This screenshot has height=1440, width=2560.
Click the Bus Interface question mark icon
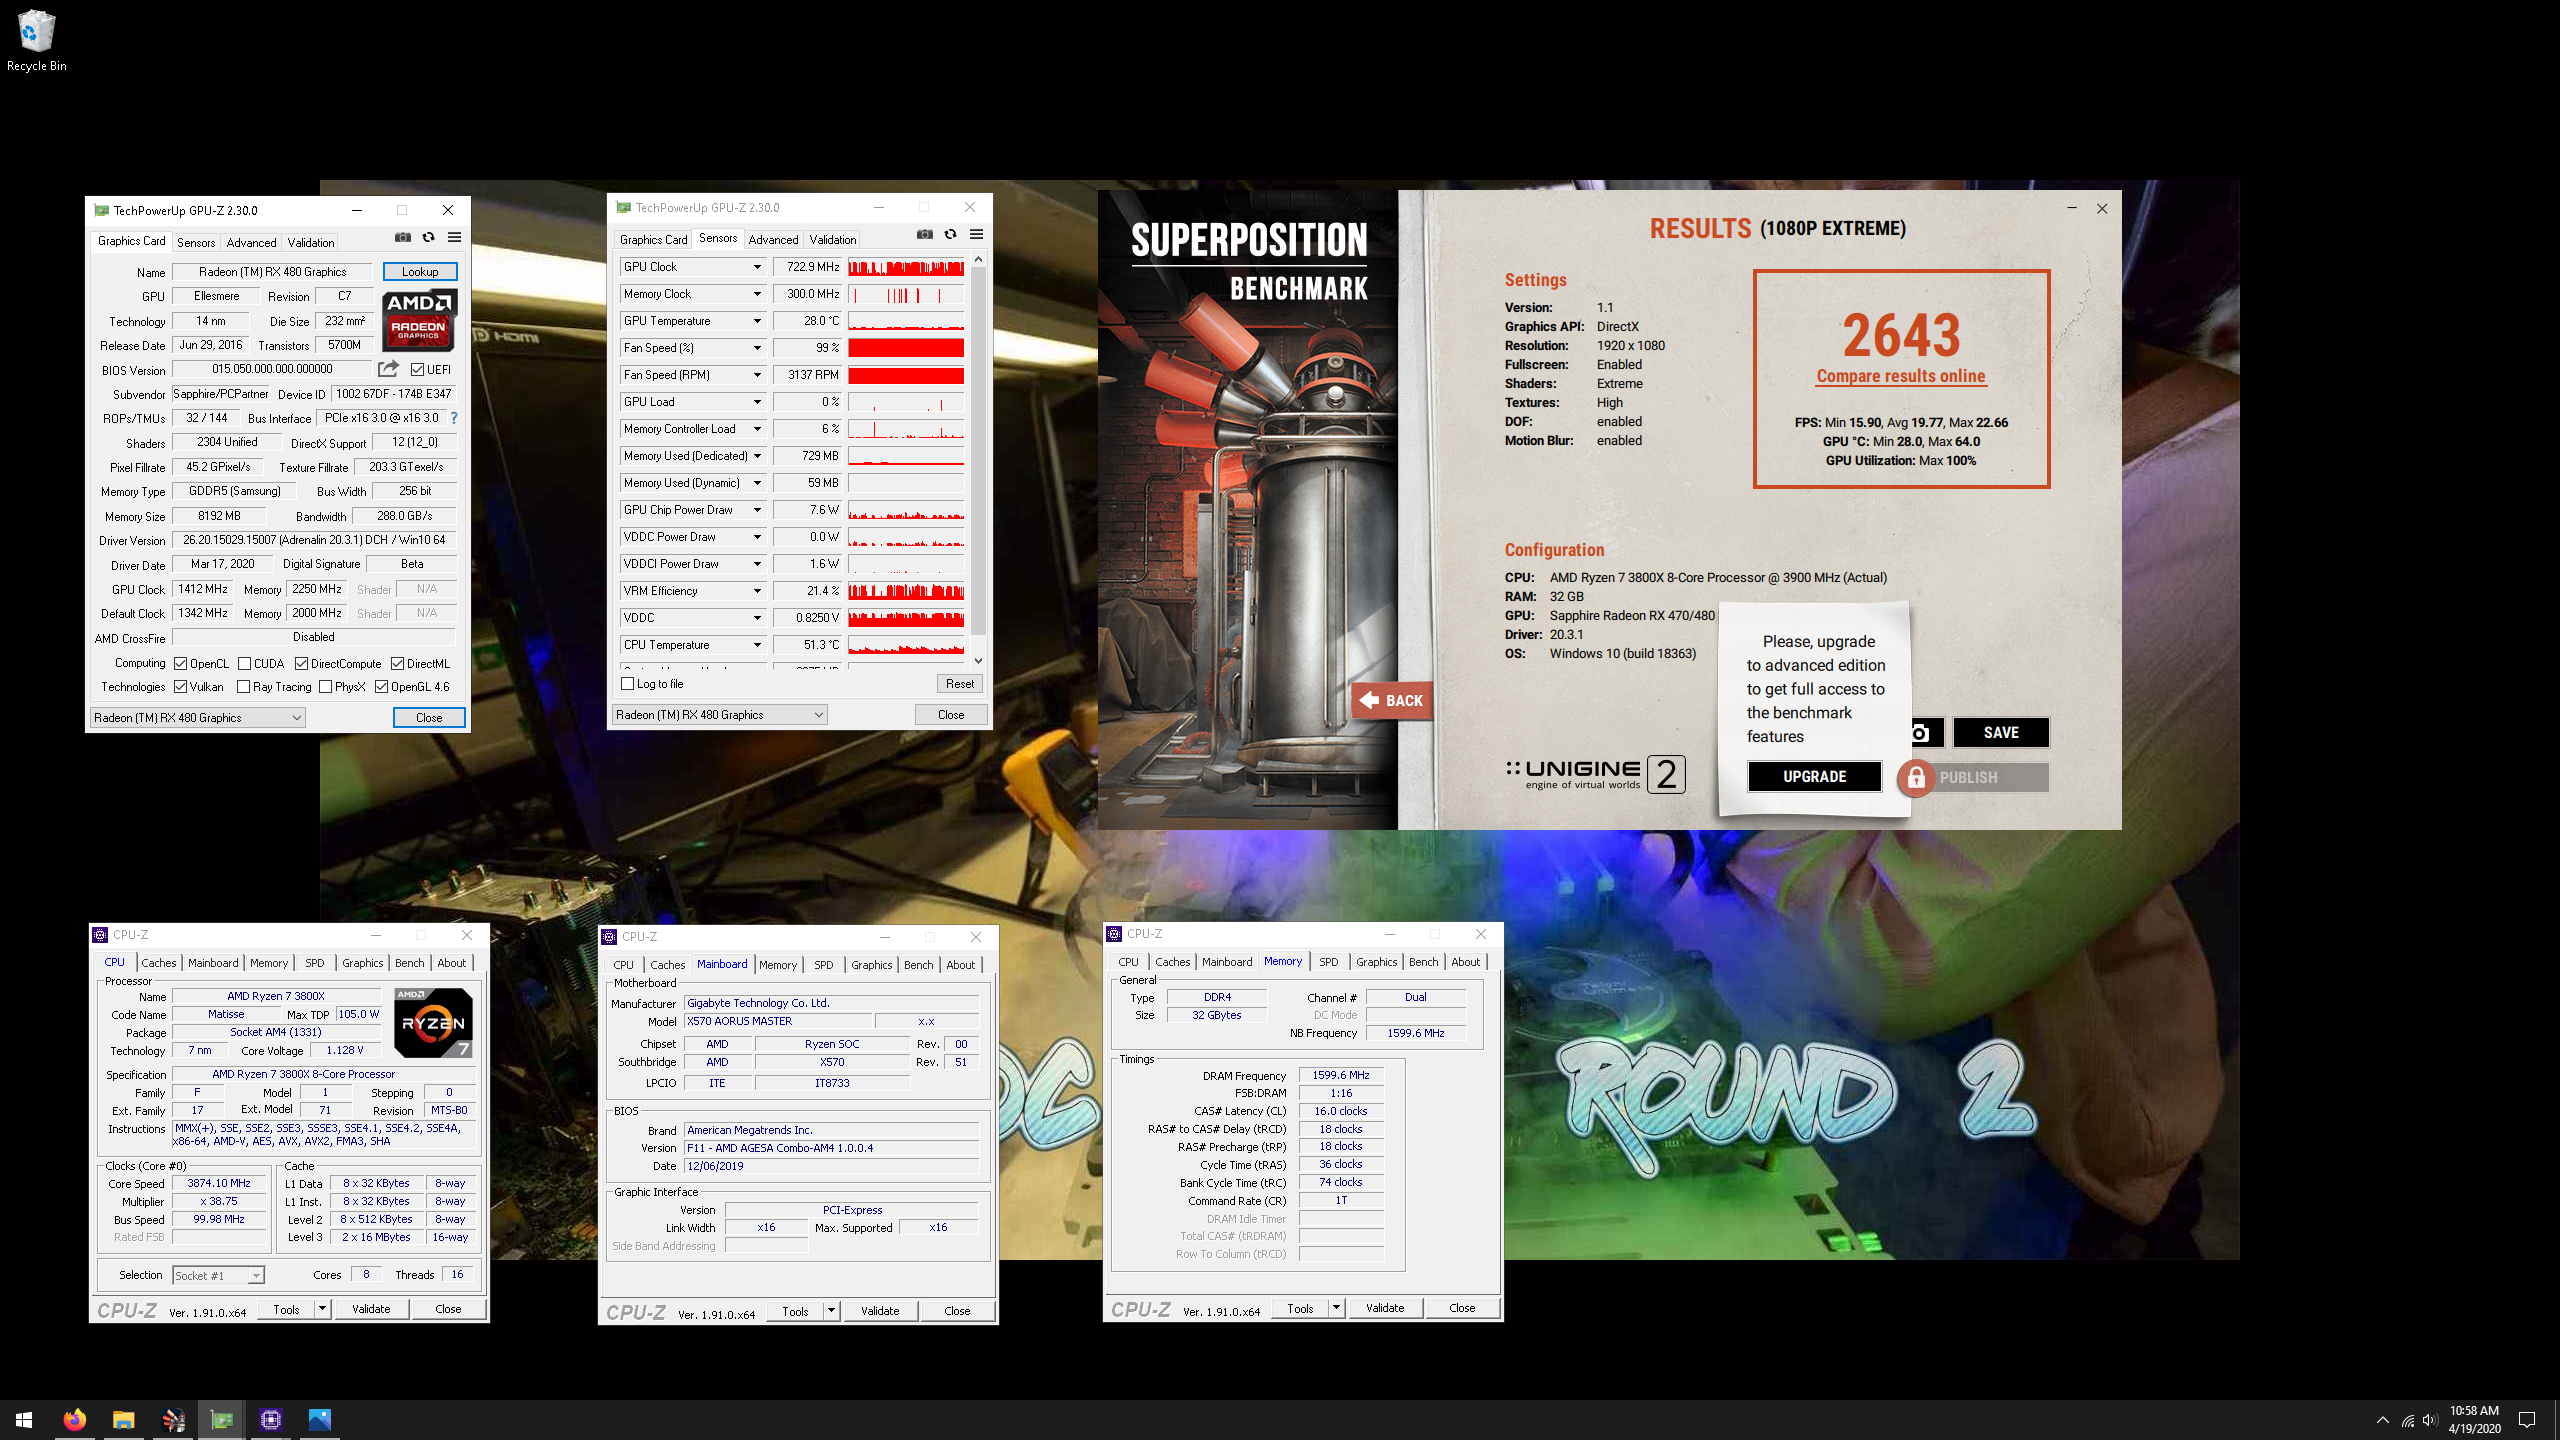[454, 418]
